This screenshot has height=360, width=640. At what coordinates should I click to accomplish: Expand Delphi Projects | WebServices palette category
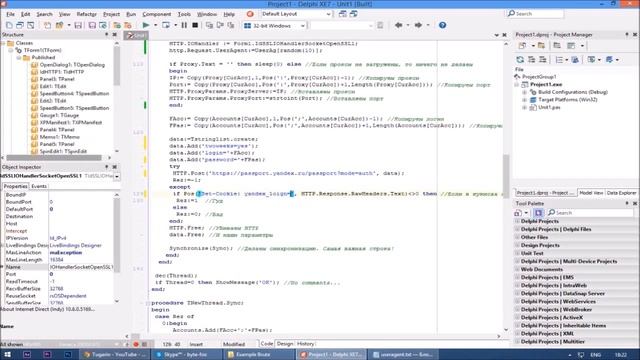[x=517, y=302]
